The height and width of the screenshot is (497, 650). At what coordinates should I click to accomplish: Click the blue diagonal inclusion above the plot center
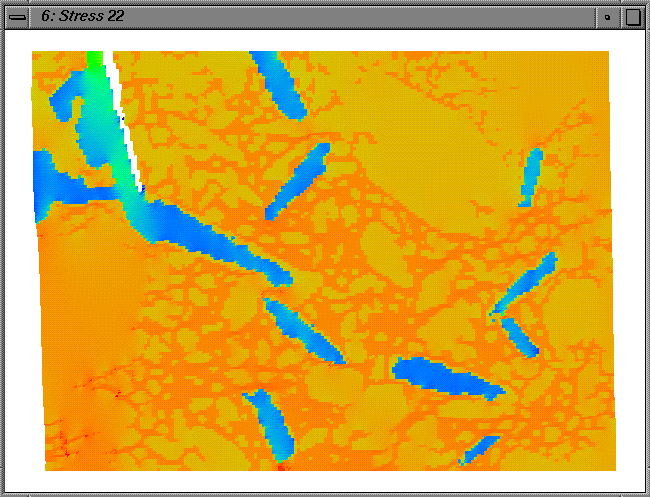pyautogui.click(x=298, y=181)
